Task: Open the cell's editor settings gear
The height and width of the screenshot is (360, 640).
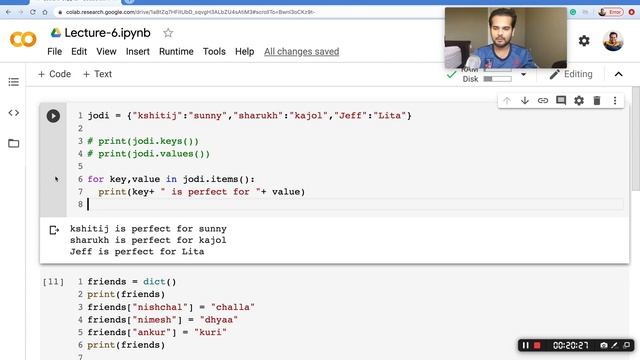Action: [x=579, y=100]
